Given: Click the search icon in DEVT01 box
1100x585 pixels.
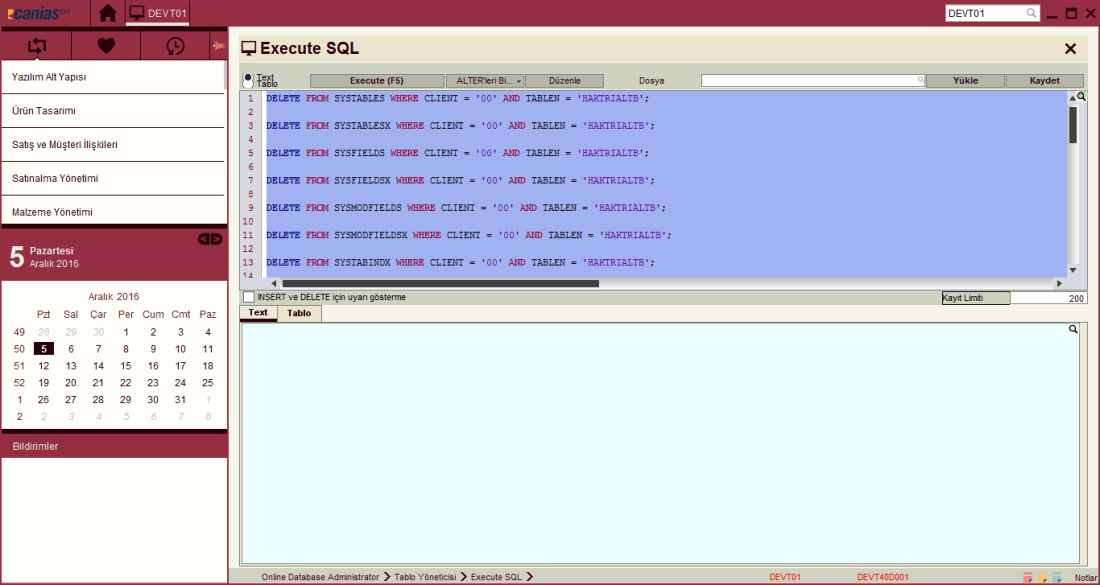Looking at the screenshot, I should coord(1031,14).
